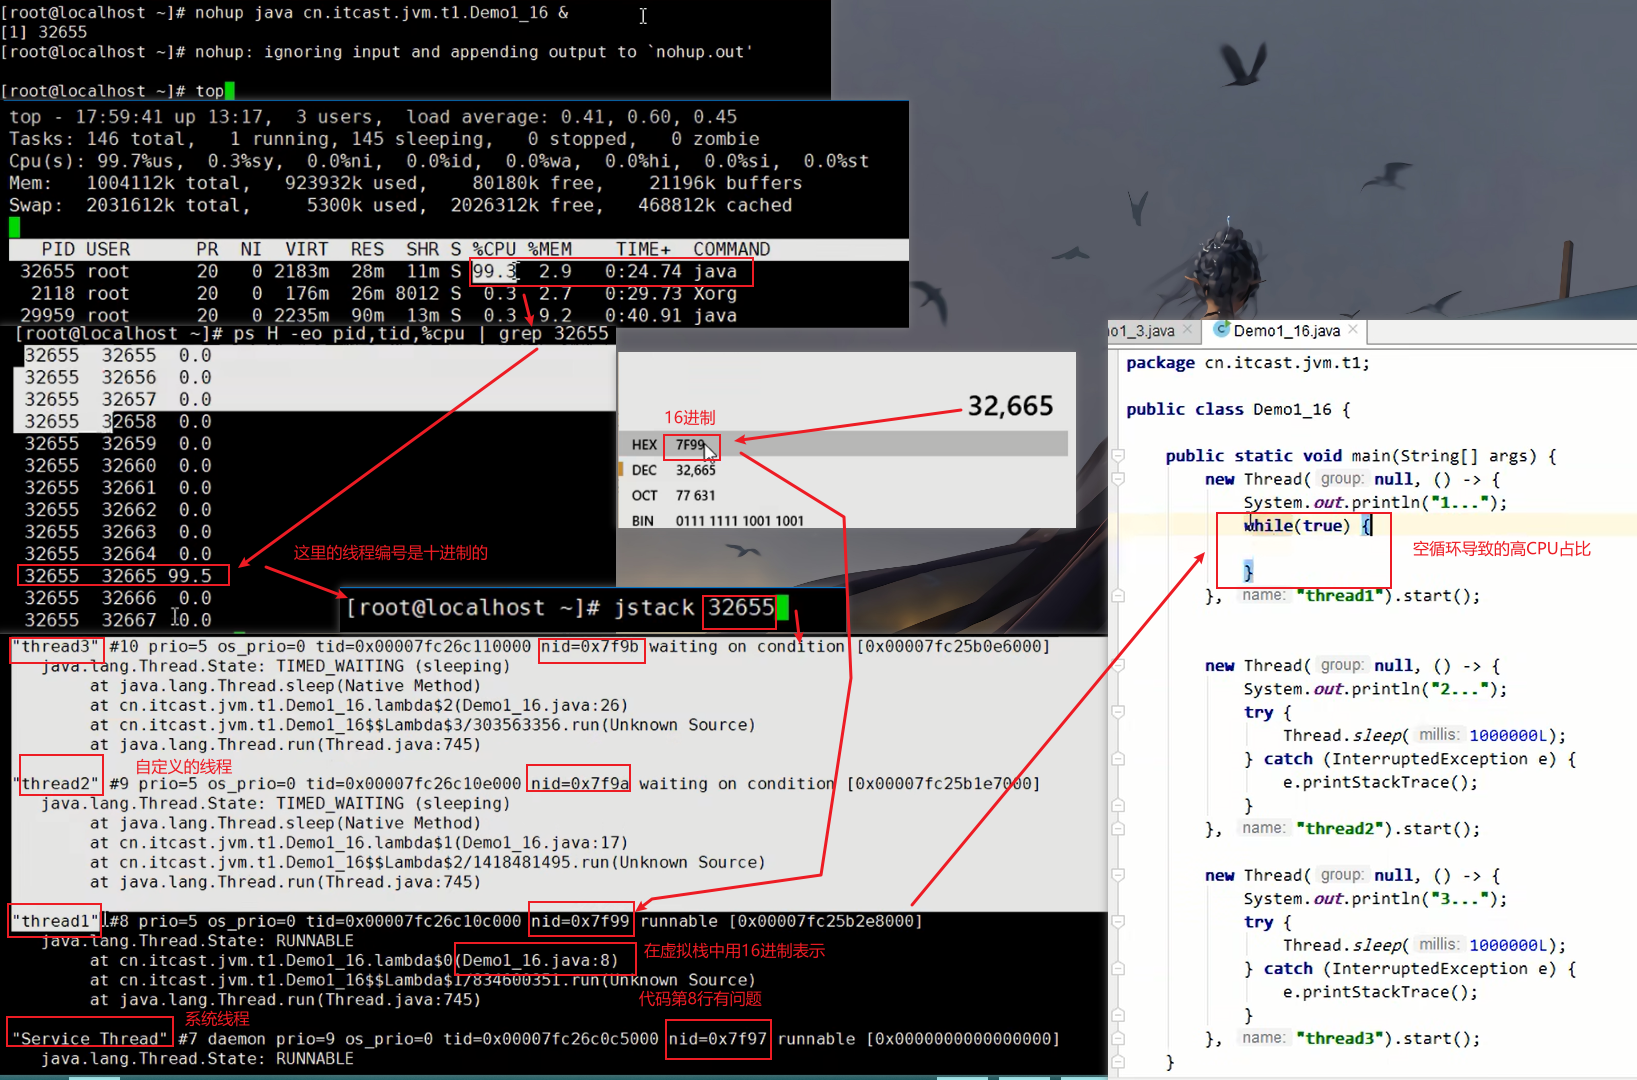Switch to the Demo1_16.java tab
Viewport: 1637px width, 1080px height.
1286,331
